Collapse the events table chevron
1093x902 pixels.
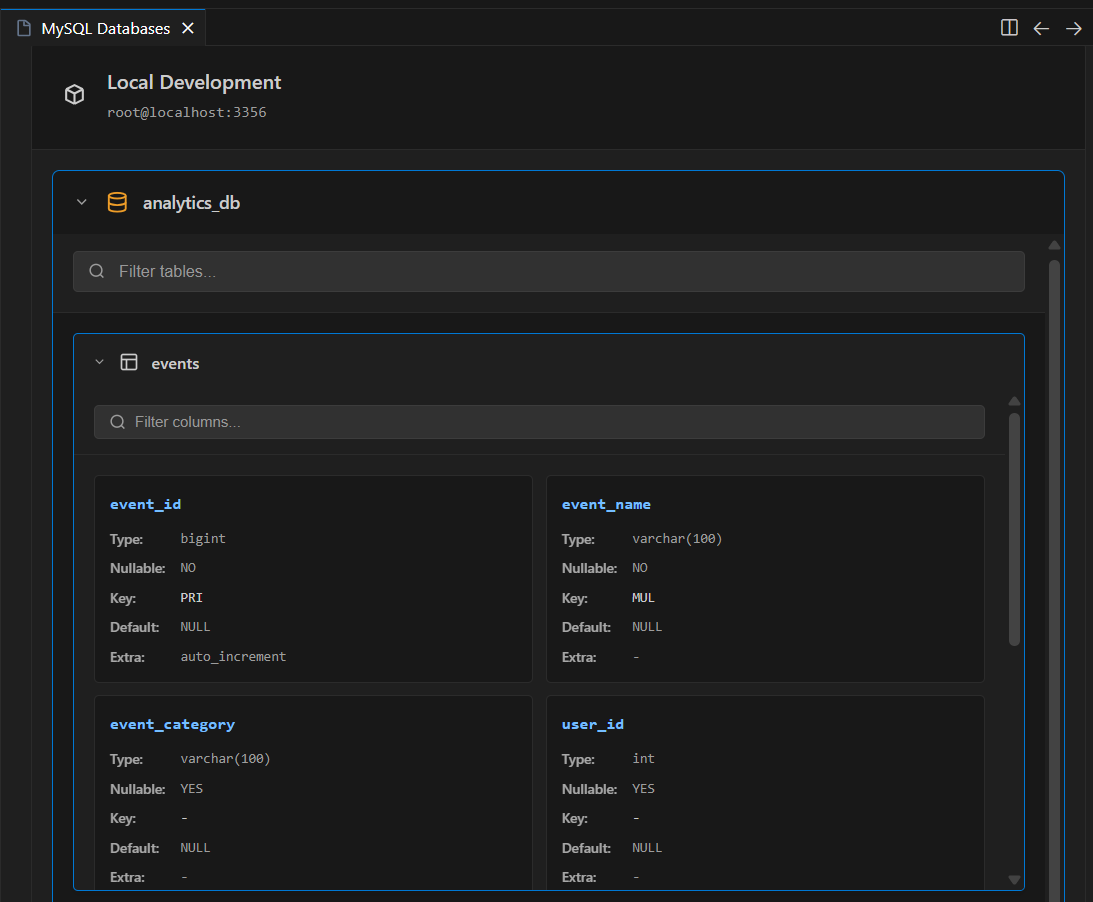click(x=99, y=362)
